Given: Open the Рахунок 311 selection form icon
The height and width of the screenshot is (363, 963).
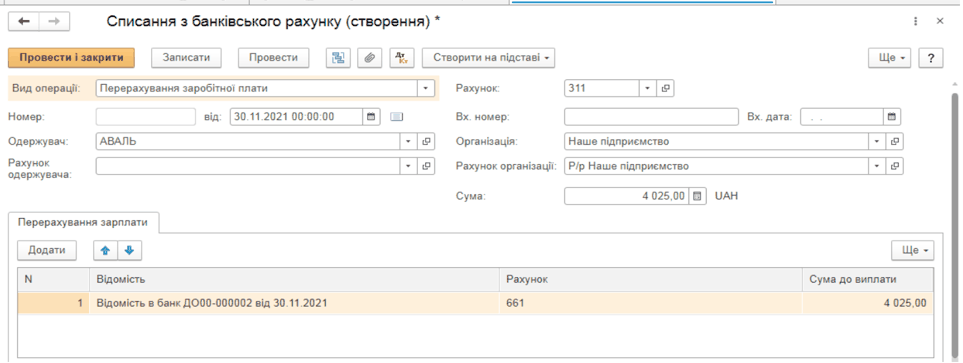Looking at the screenshot, I should [665, 88].
